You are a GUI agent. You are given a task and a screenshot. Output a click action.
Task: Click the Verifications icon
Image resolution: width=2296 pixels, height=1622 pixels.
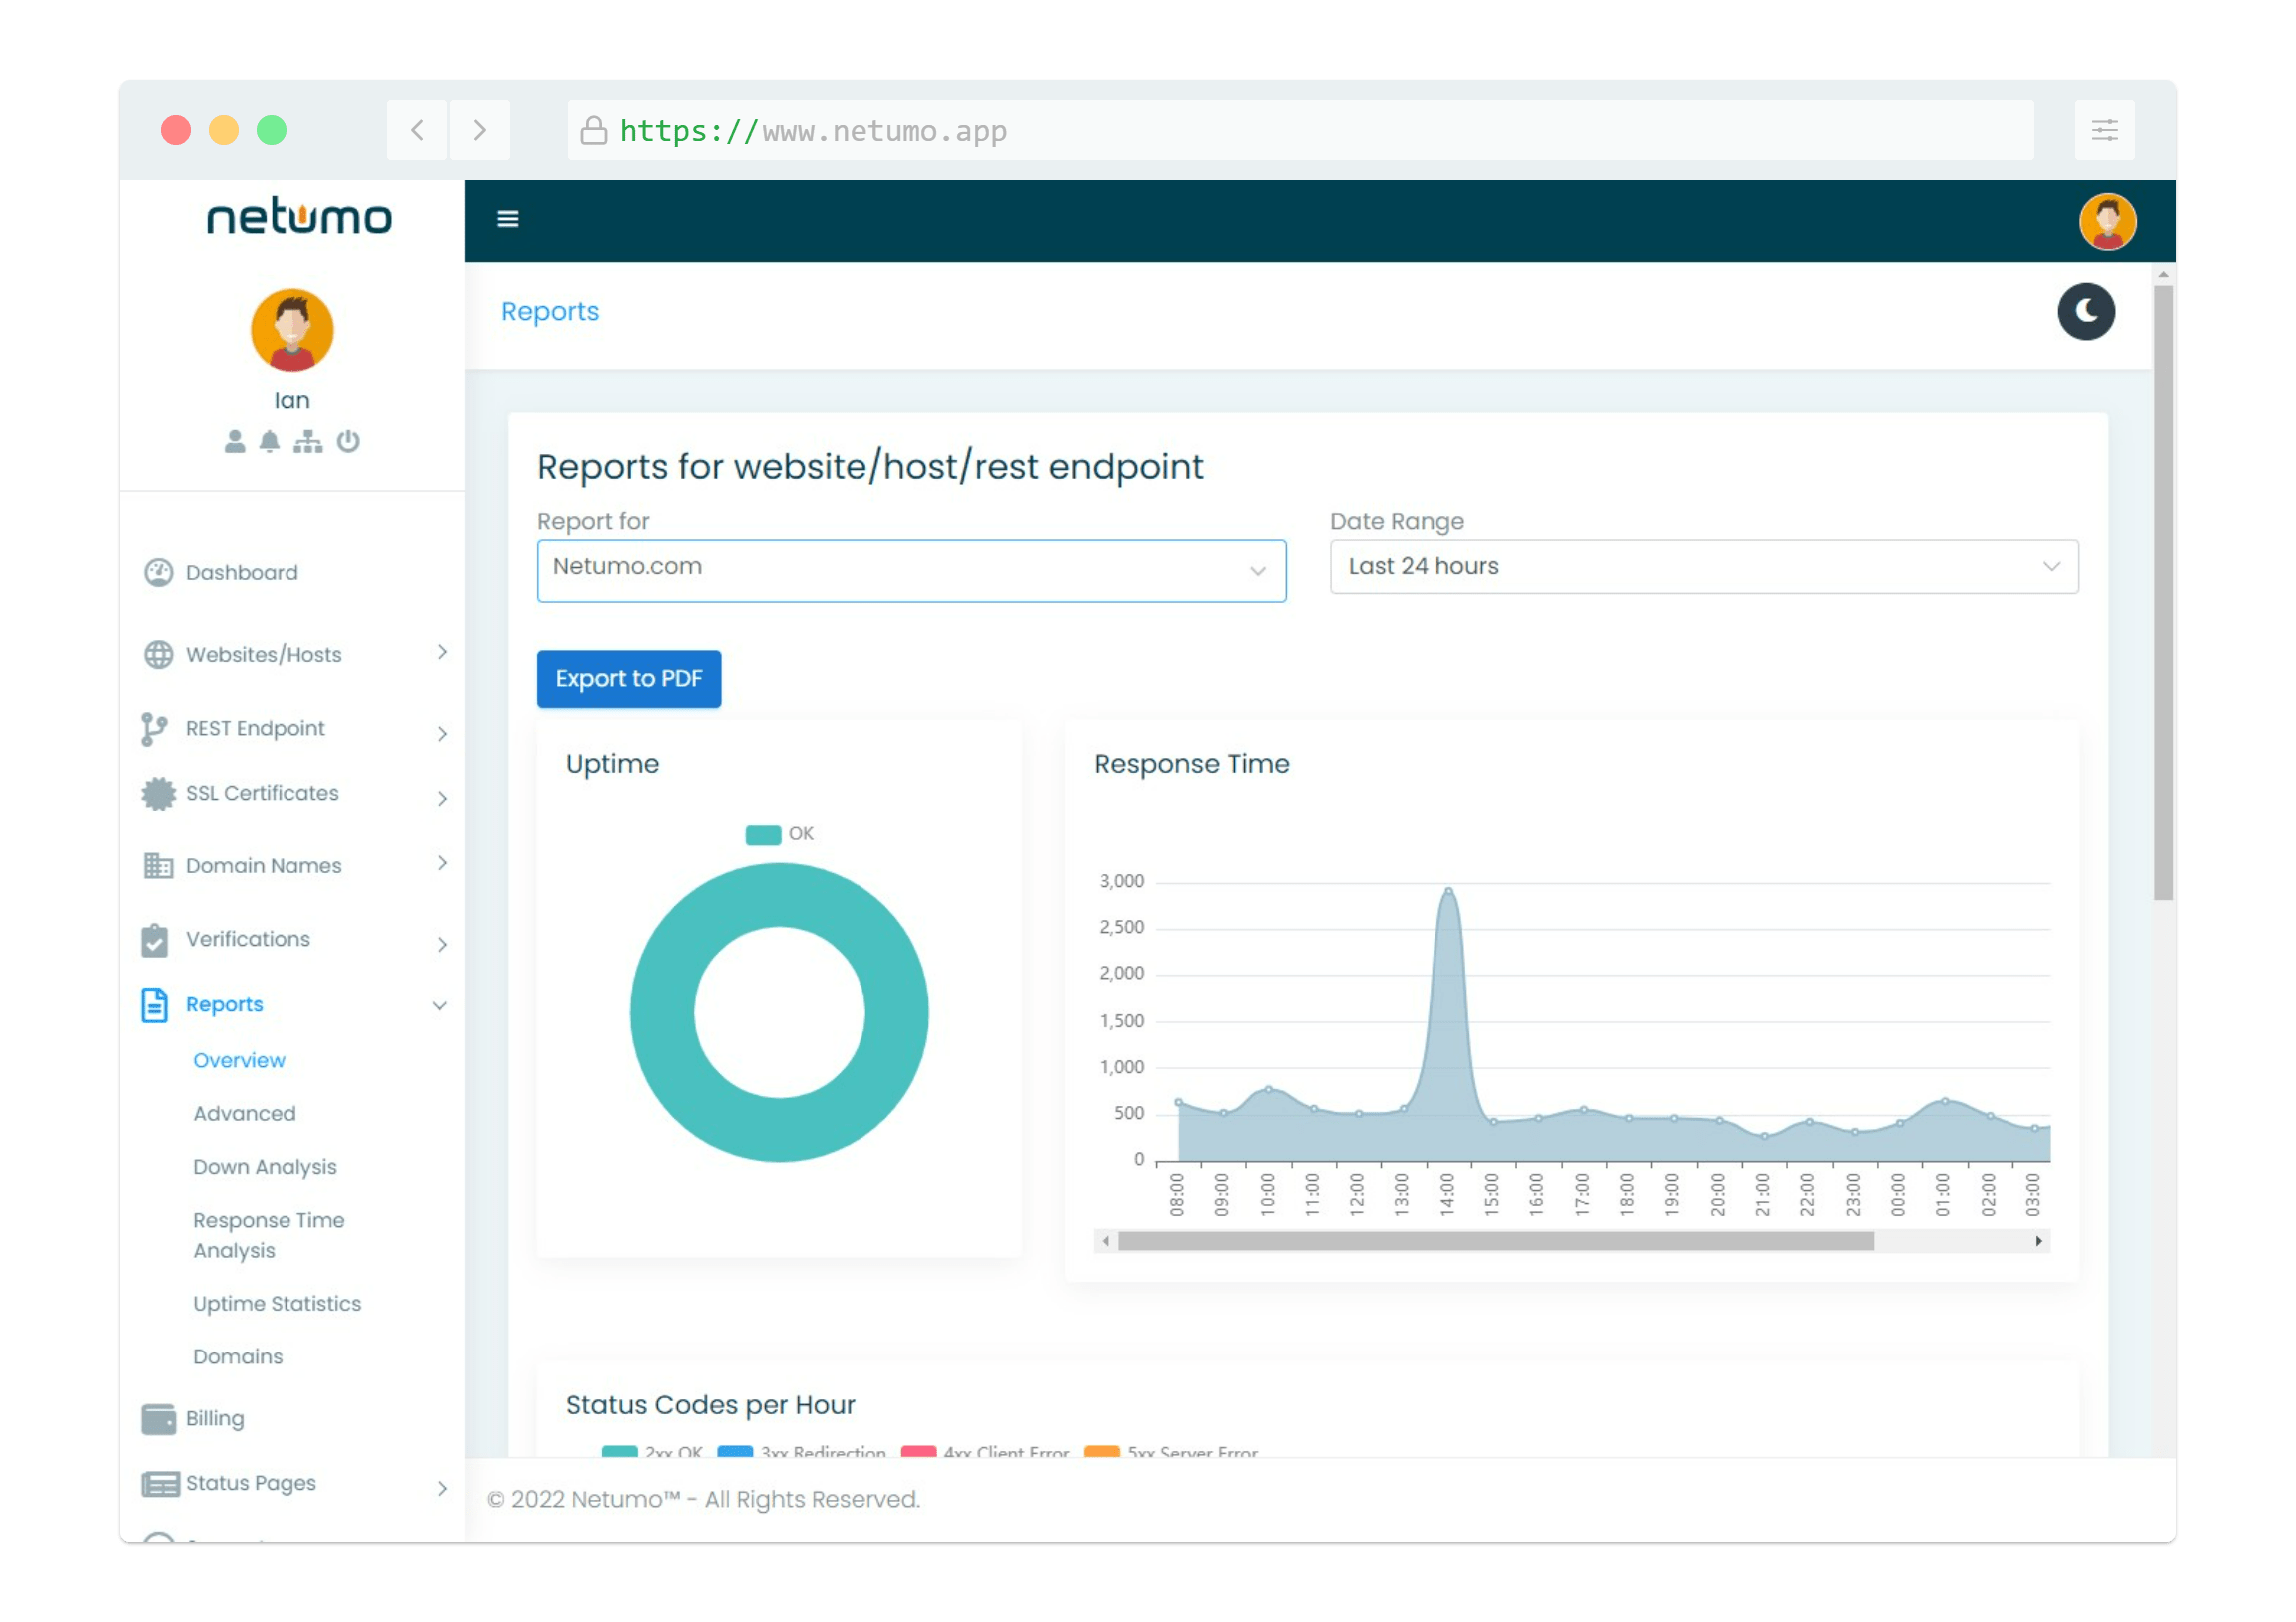tap(156, 939)
